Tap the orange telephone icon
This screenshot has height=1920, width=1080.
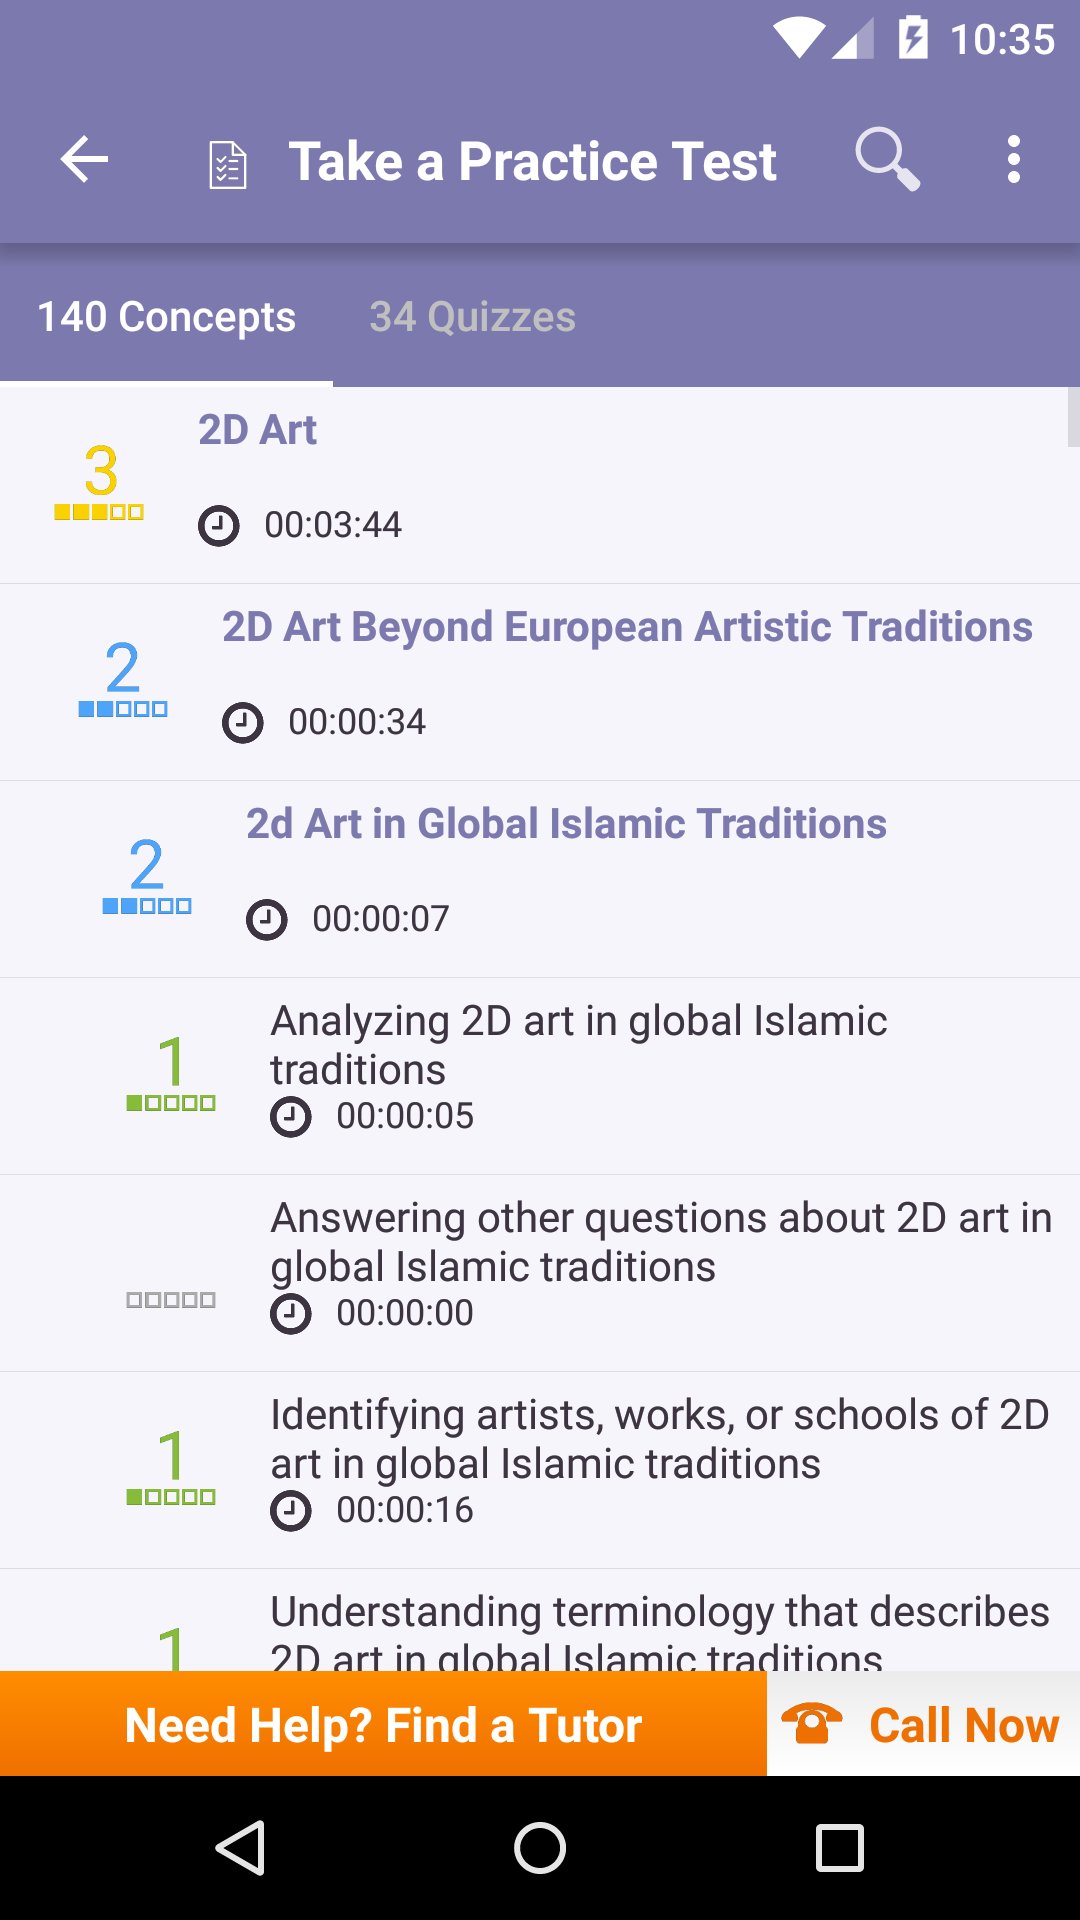click(812, 1723)
